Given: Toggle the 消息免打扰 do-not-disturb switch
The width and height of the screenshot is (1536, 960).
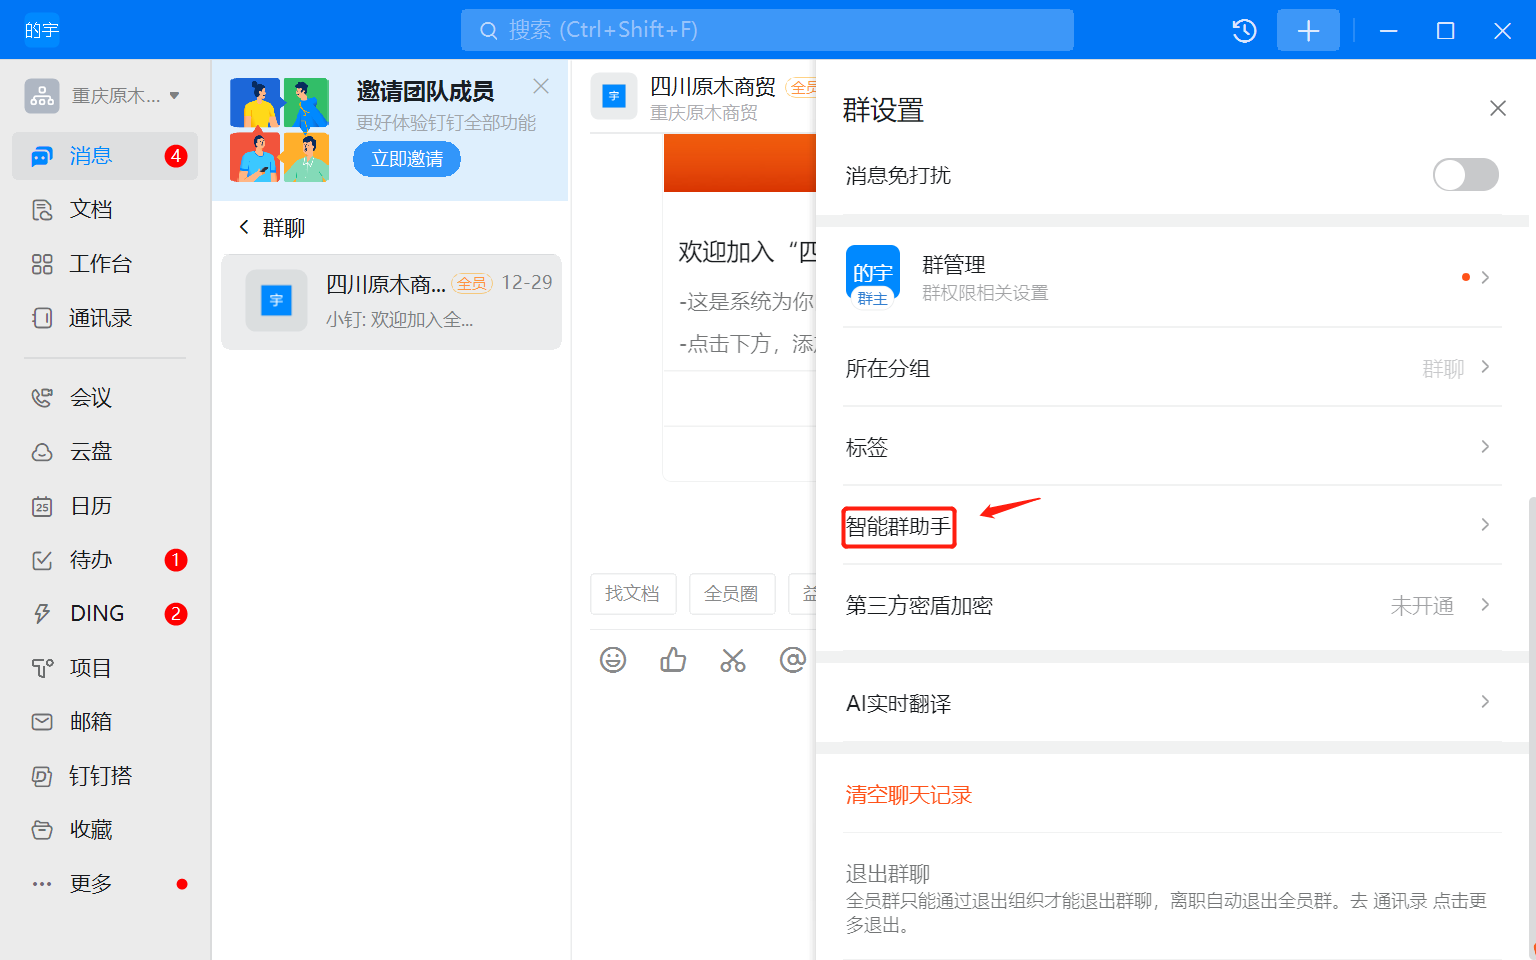Looking at the screenshot, I should point(1466,175).
